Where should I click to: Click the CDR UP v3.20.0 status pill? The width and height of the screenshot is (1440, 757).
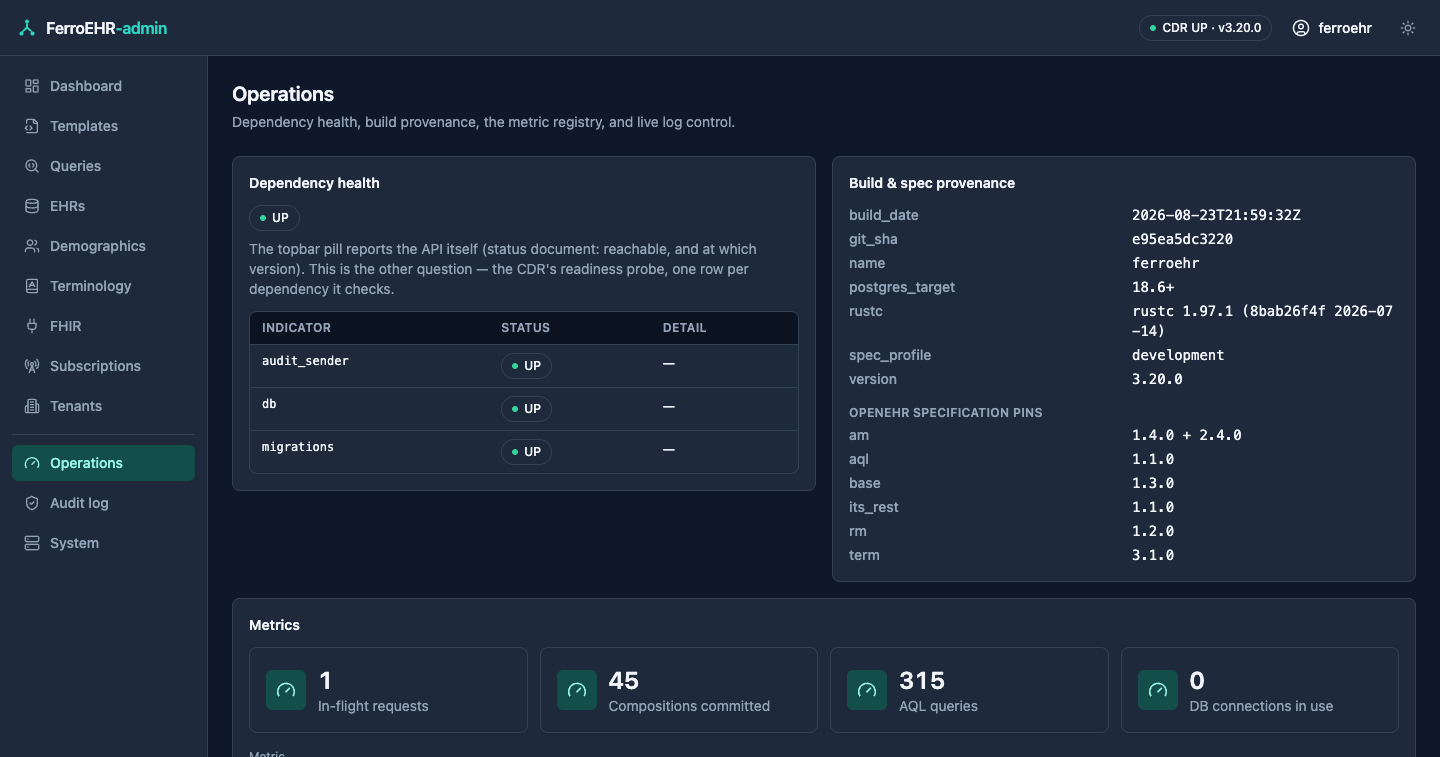tap(1205, 28)
